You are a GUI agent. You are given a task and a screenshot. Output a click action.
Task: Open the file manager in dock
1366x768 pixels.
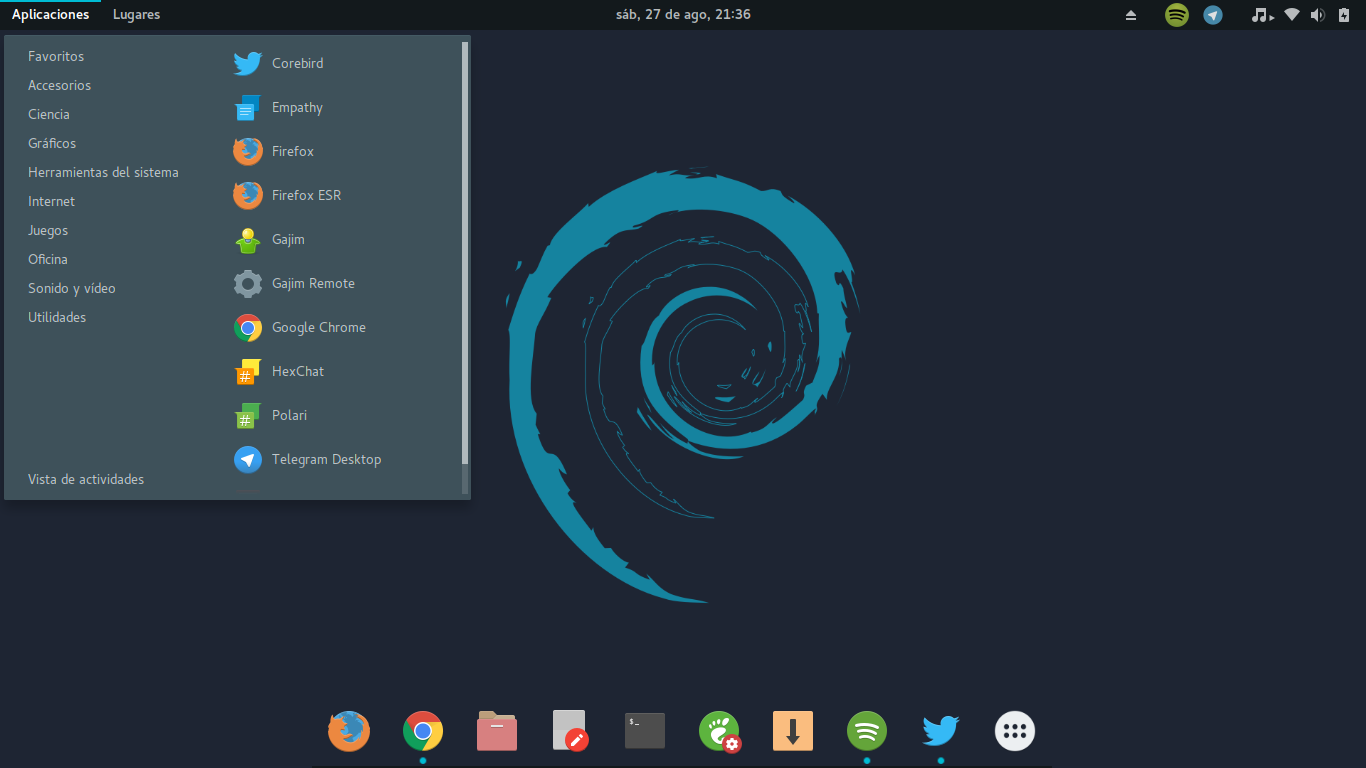[497, 731]
